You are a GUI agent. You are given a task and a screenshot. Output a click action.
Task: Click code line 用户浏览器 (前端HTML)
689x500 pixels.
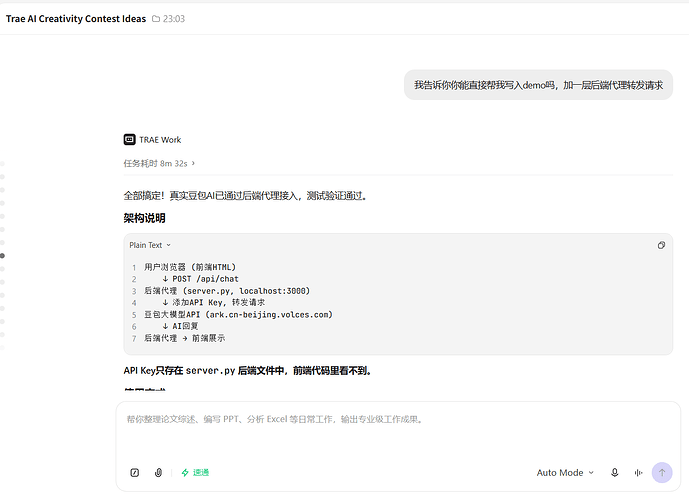(x=190, y=267)
